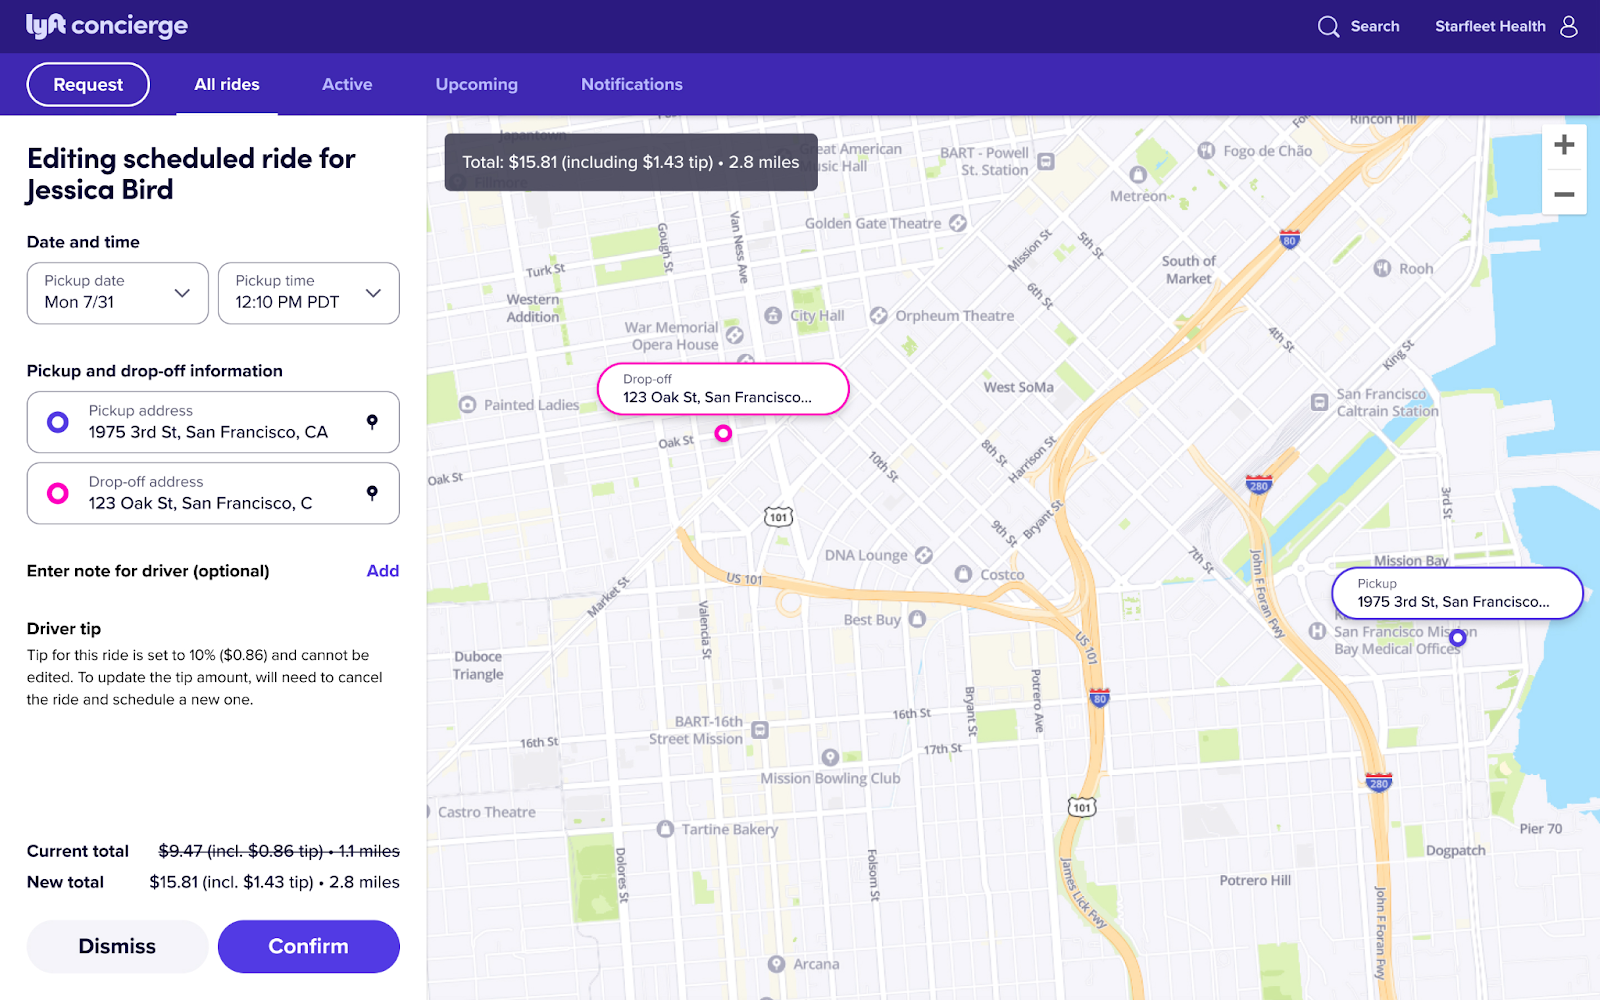The image size is (1600, 1000).
Task: Click the purple pickup marker on map
Action: 1458,637
